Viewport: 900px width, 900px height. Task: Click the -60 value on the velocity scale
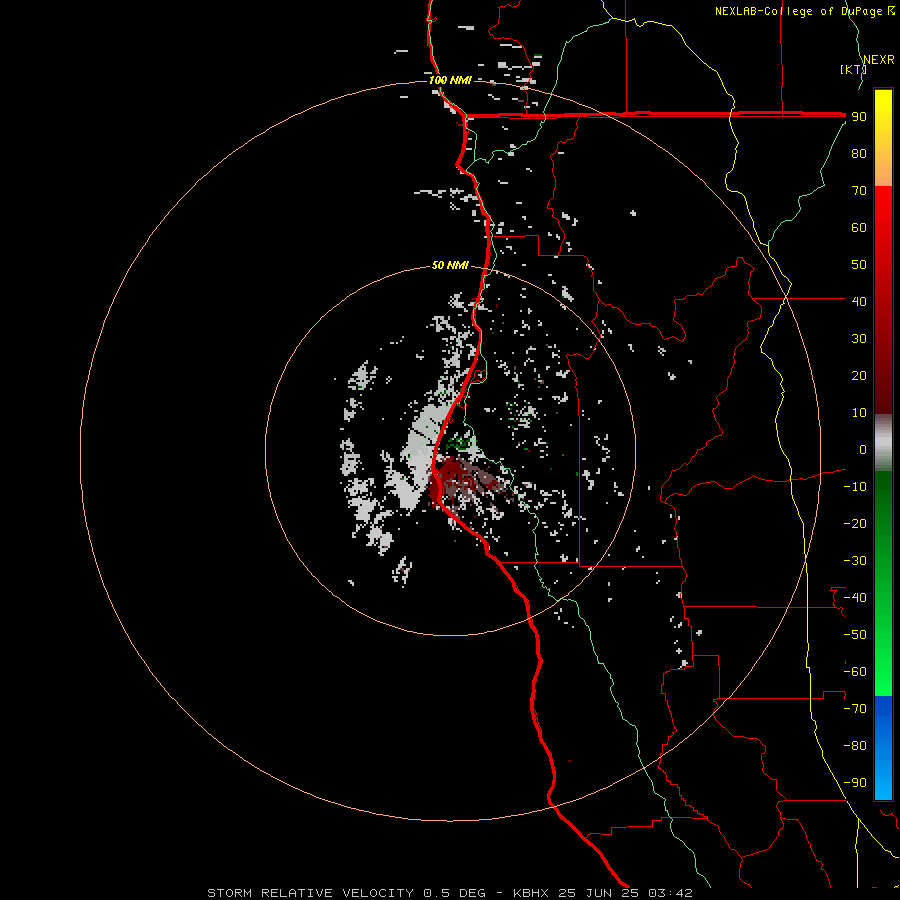(855, 672)
